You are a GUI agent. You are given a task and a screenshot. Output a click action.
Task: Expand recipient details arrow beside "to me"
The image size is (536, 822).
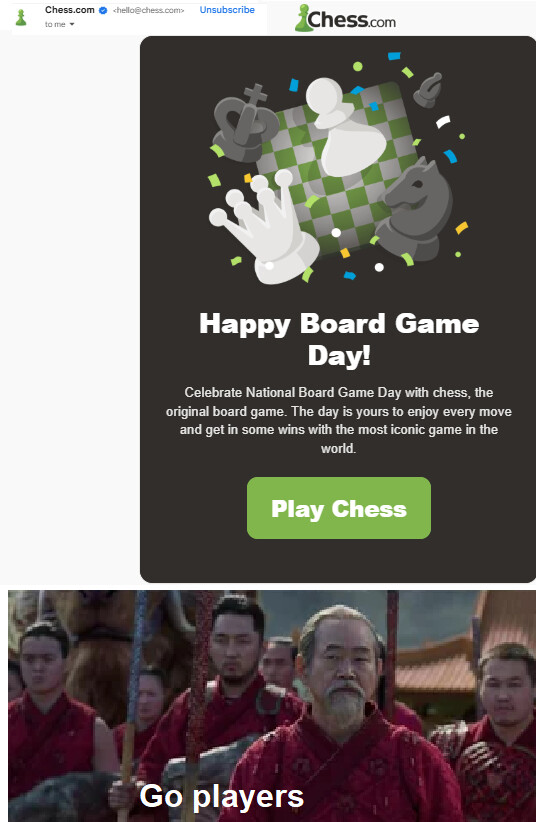tap(72, 24)
